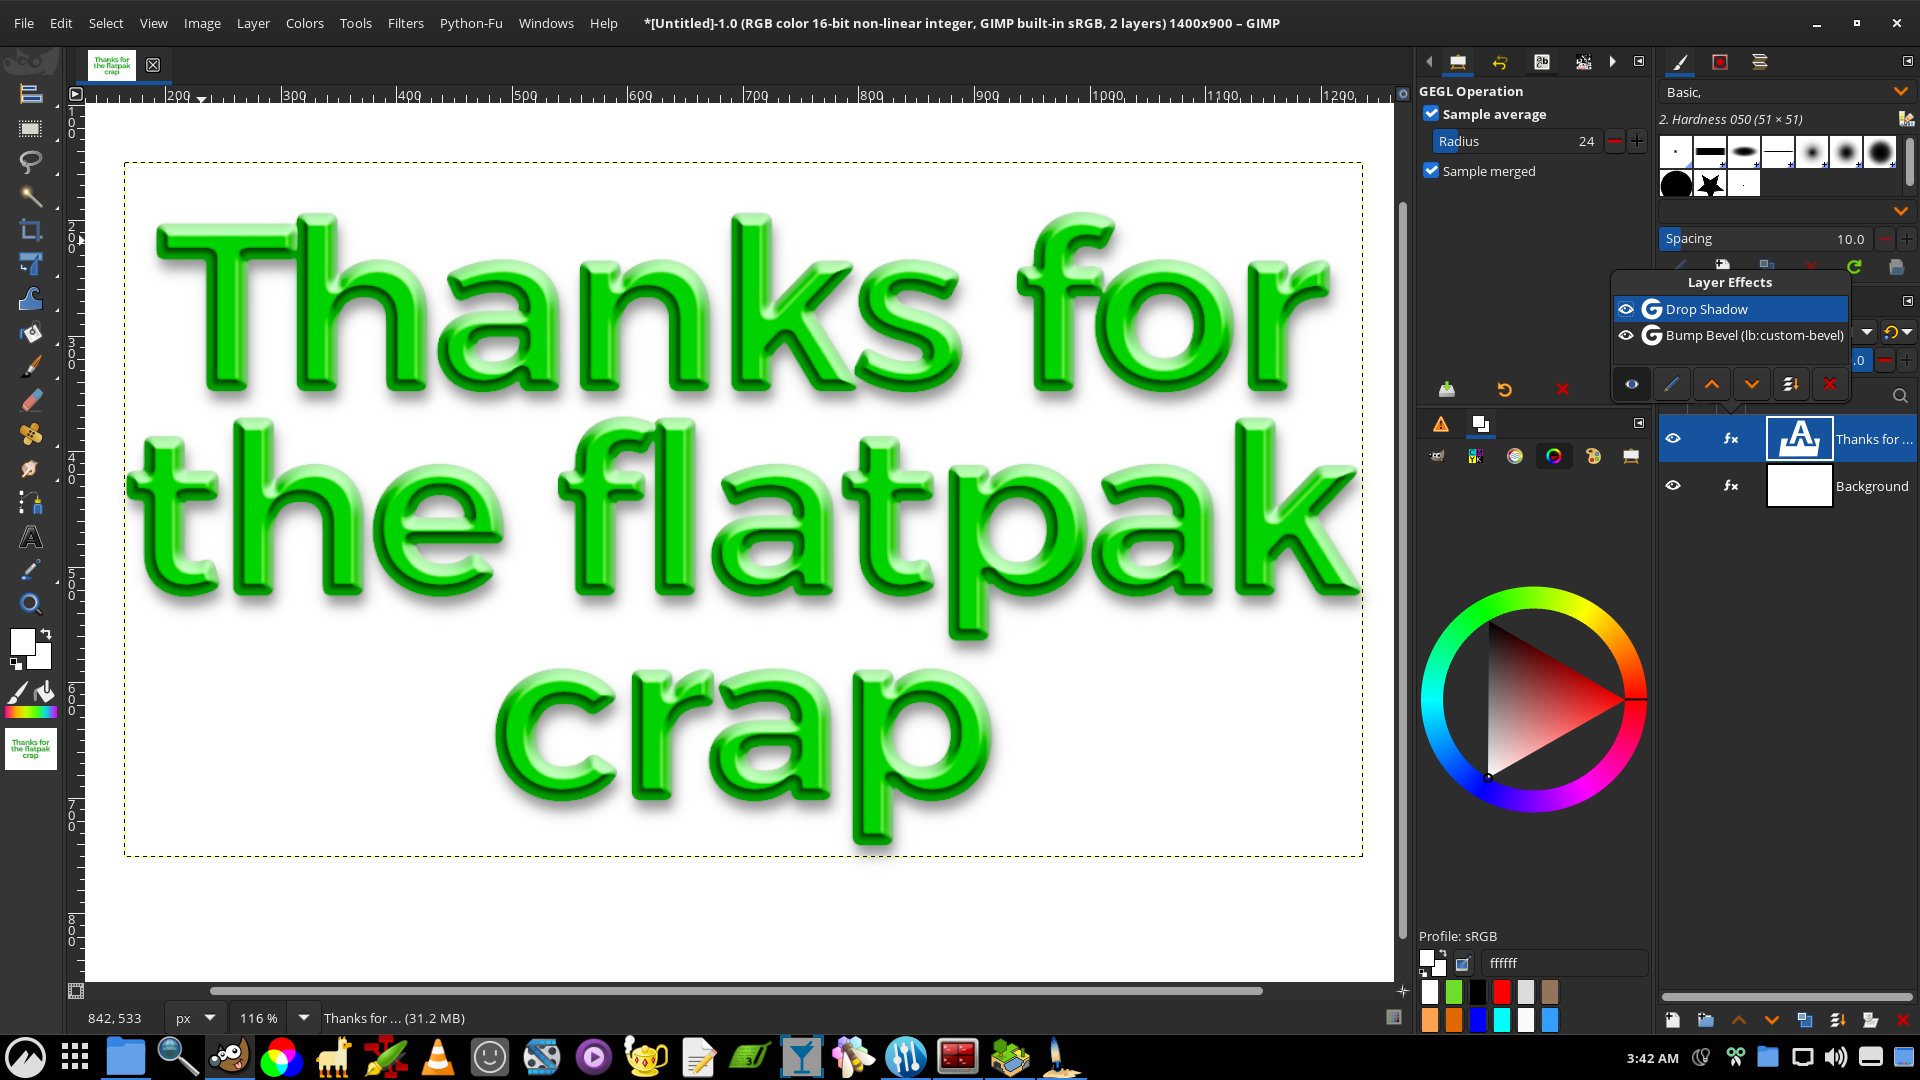Select the Eraser tool
1920x1080 pixels.
click(30, 401)
